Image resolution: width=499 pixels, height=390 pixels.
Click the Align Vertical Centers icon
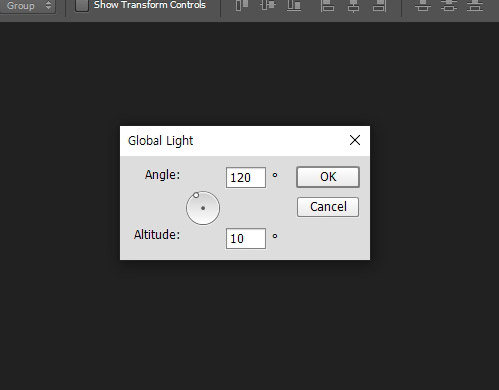coord(268,5)
